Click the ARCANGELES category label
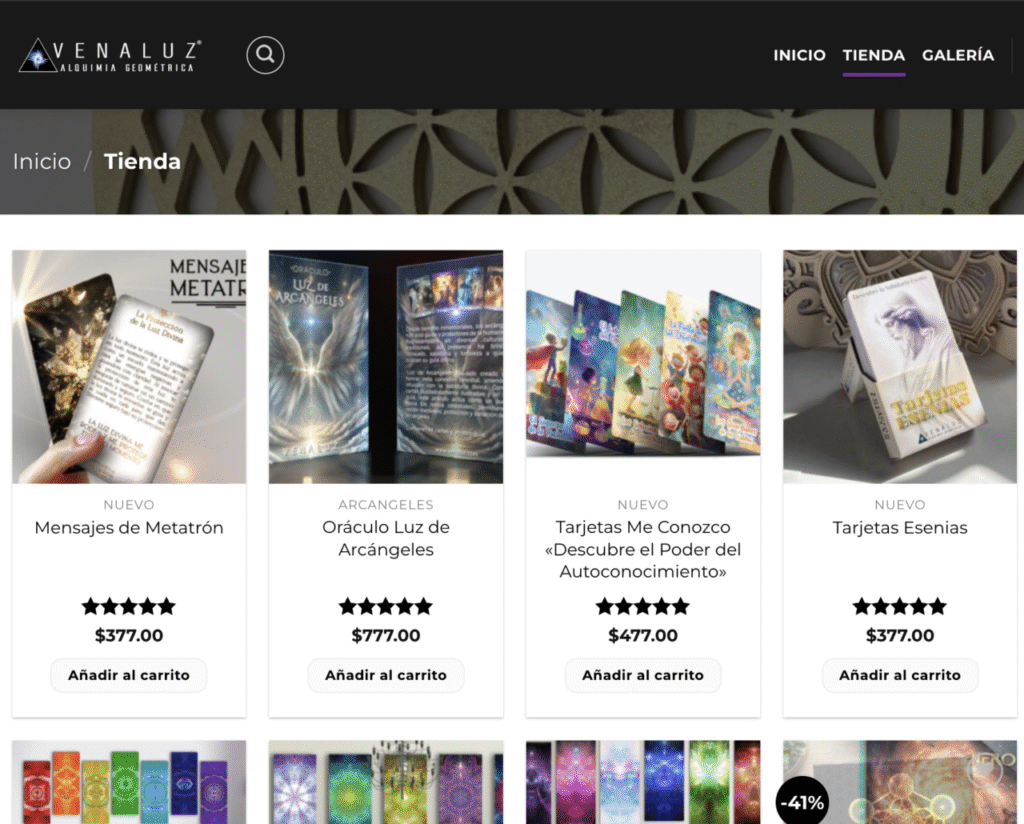The width and height of the screenshot is (1024, 824). click(x=386, y=505)
